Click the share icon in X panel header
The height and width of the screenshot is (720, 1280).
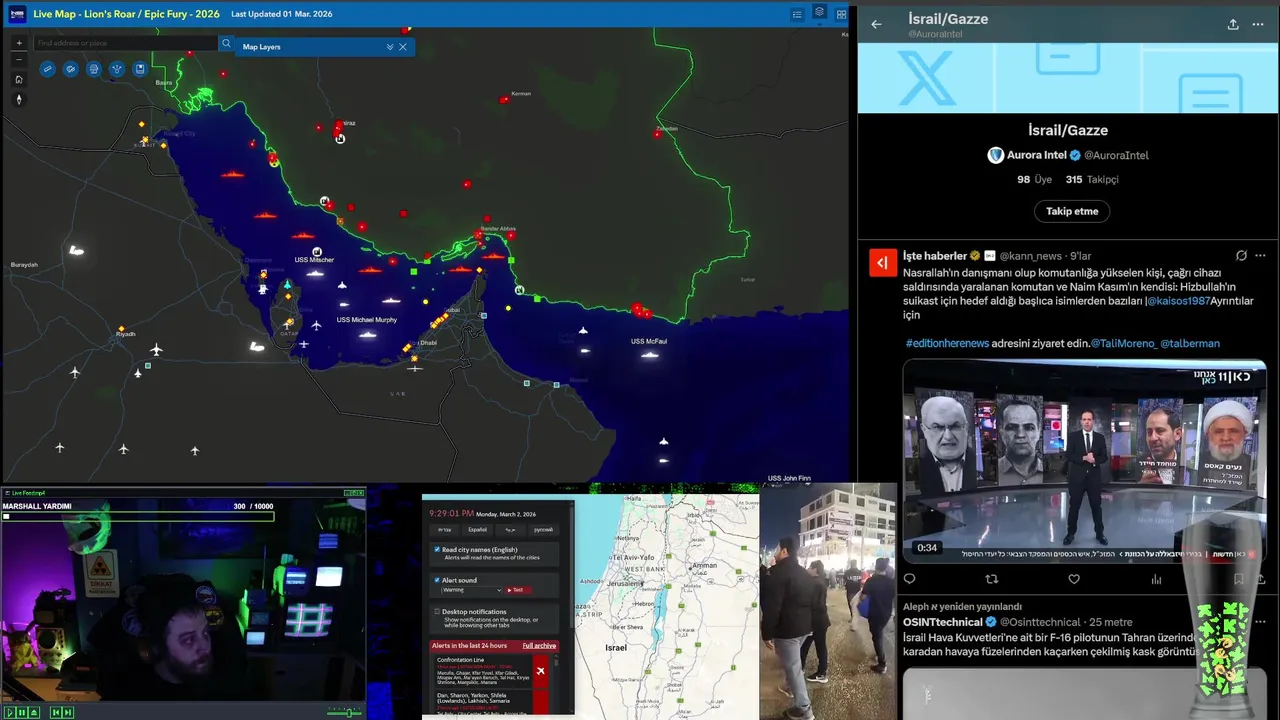(1233, 25)
